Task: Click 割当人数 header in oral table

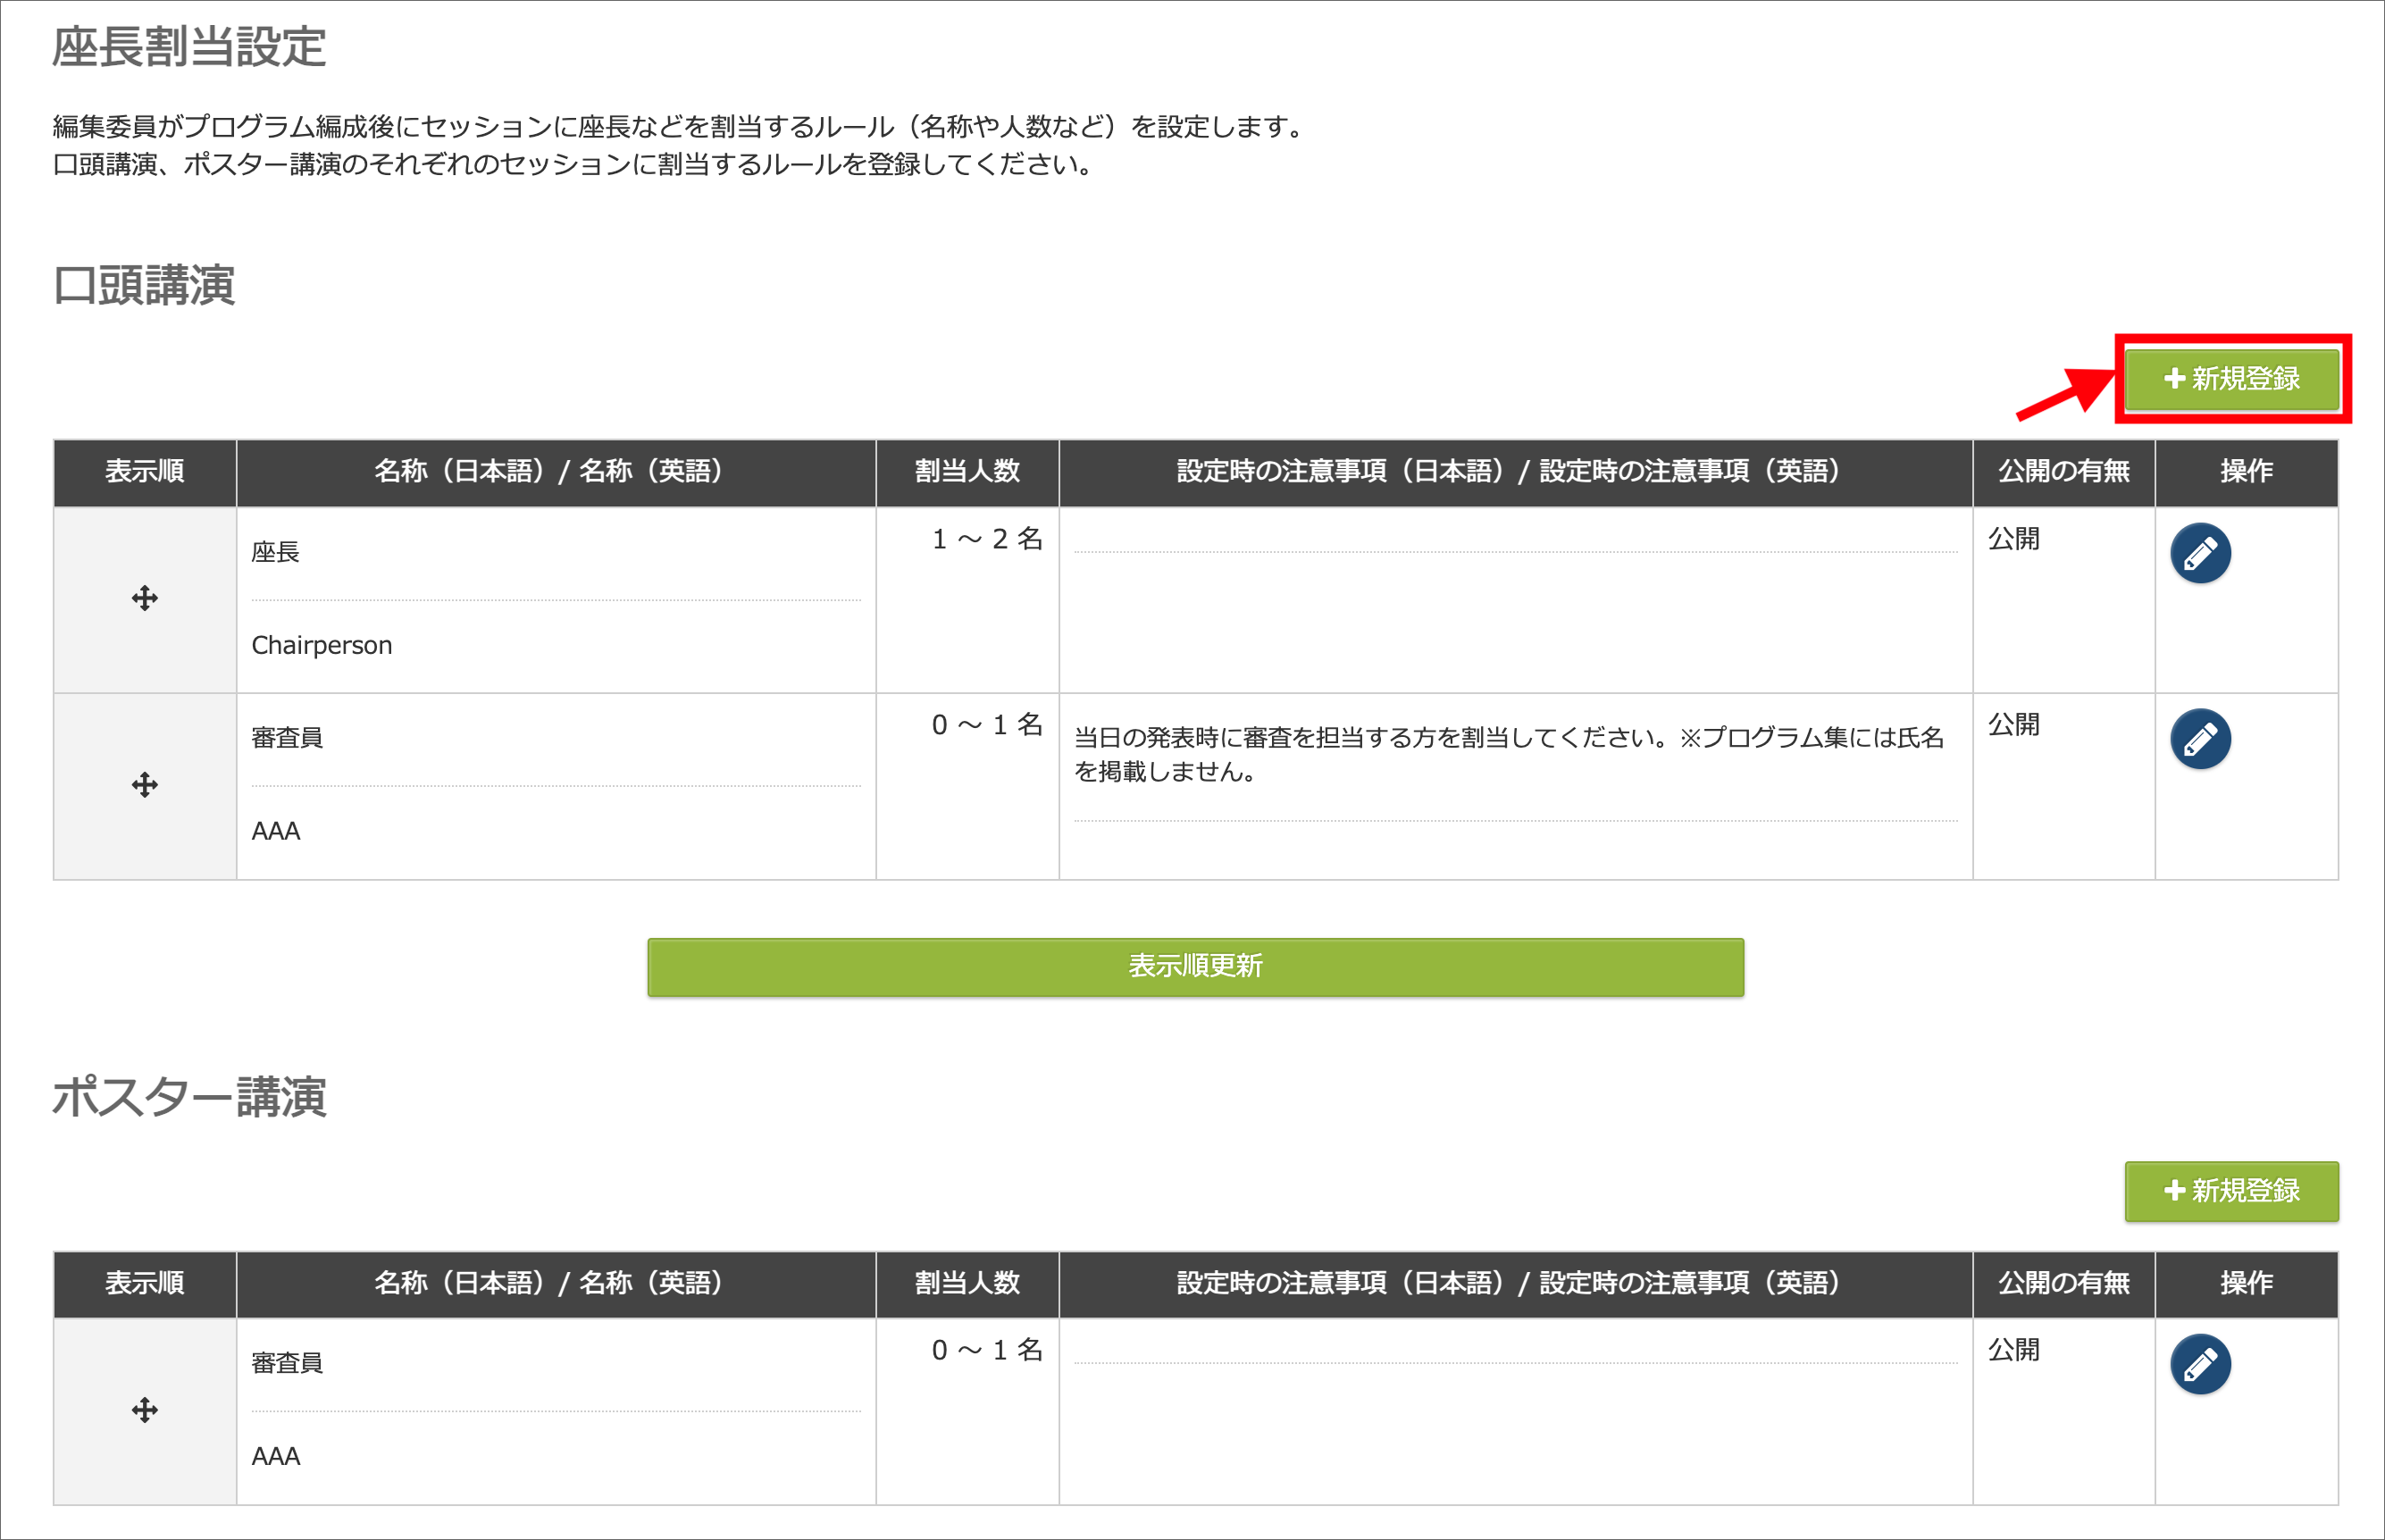Action: pos(967,471)
